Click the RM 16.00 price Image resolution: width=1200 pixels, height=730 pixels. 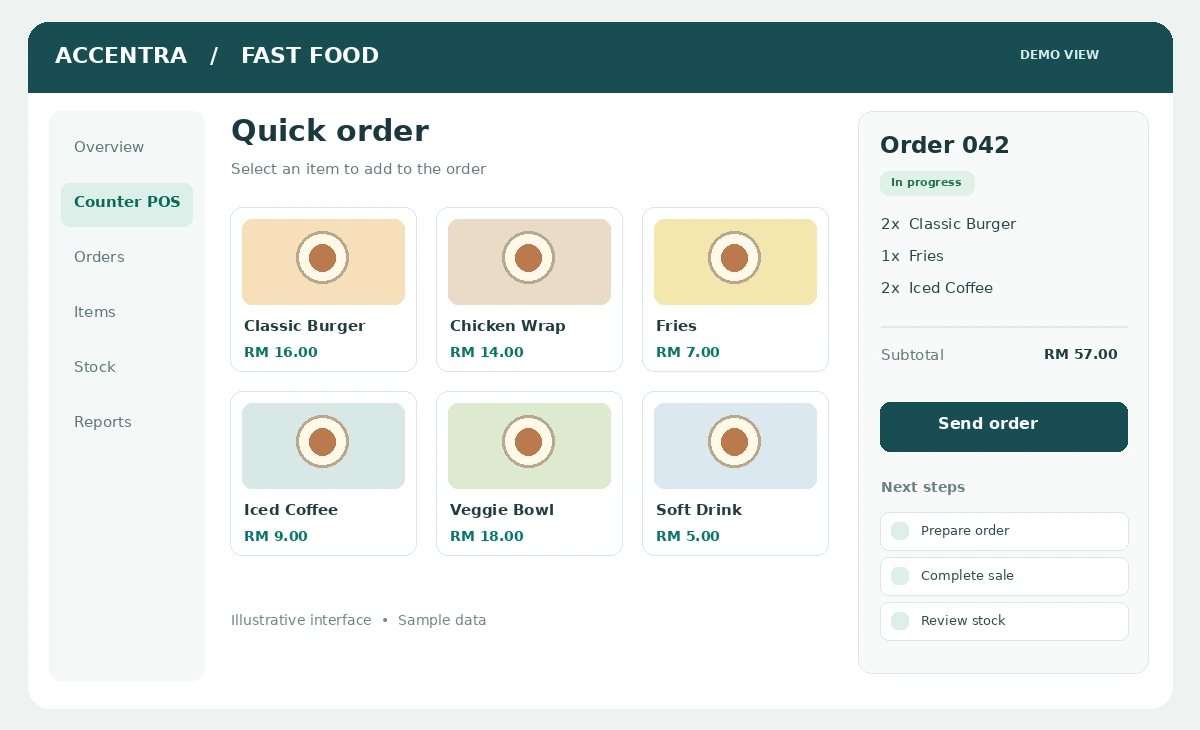[x=281, y=352]
